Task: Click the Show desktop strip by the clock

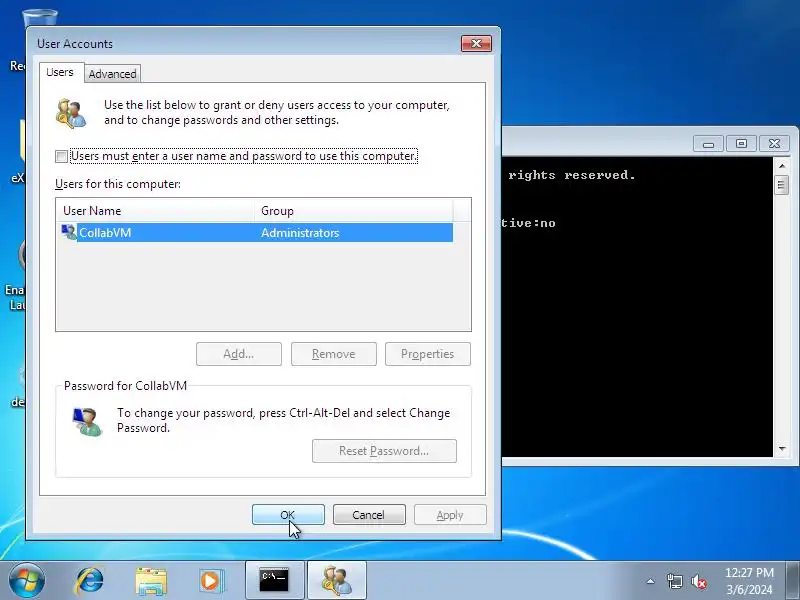Action: click(x=793, y=580)
